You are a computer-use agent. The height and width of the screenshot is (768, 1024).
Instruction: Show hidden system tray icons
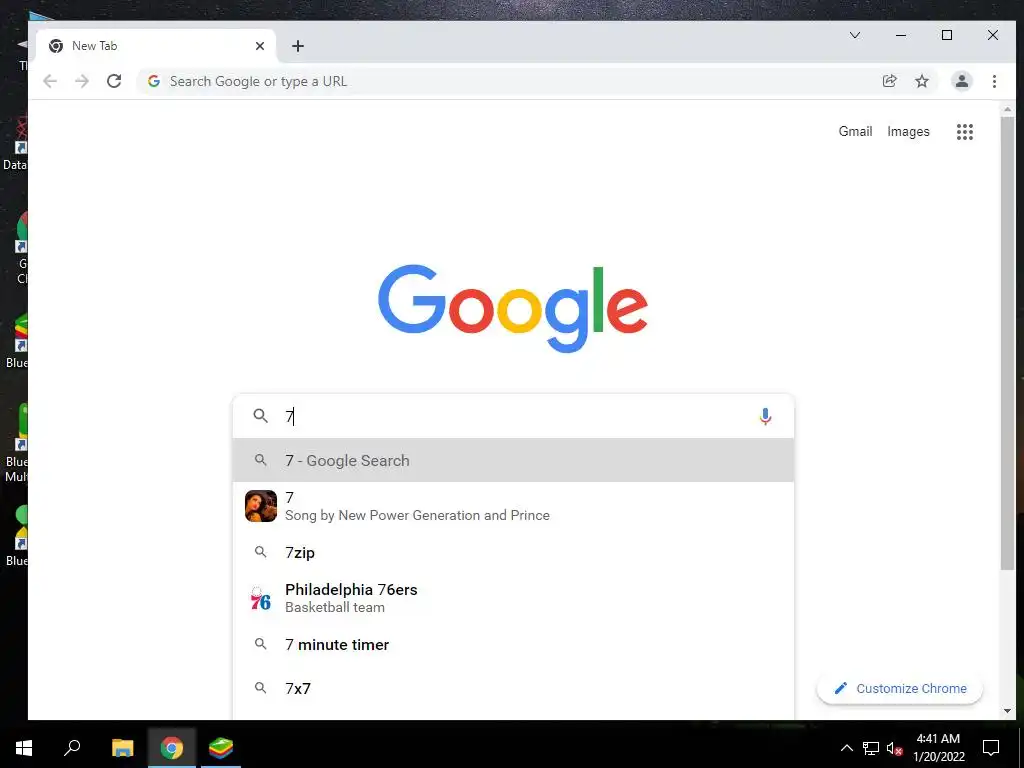tap(846, 748)
